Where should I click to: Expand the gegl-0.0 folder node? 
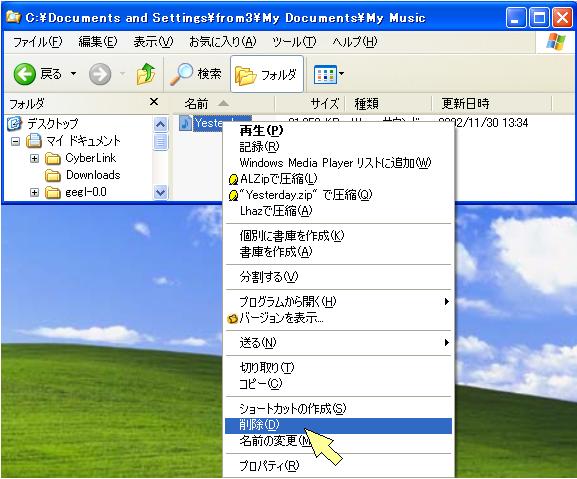coord(34,192)
